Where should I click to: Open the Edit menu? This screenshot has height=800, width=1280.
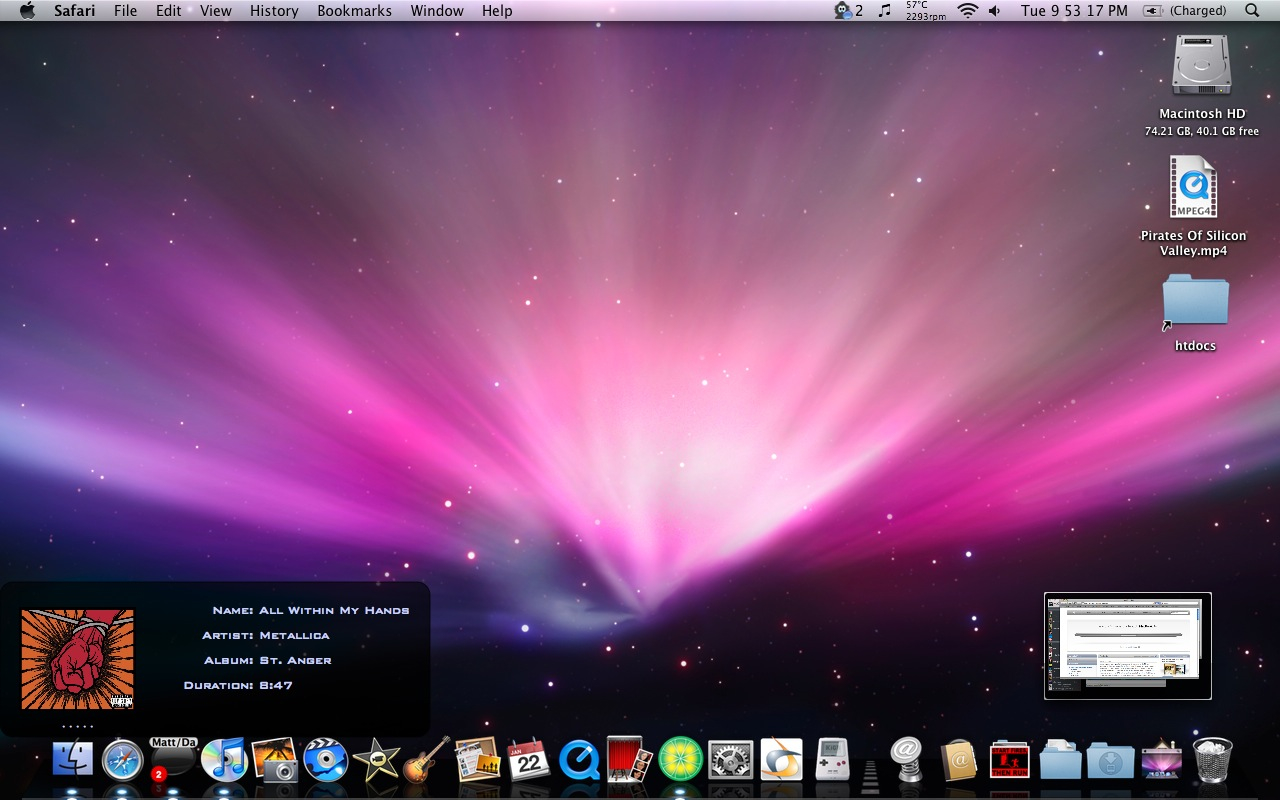click(168, 10)
